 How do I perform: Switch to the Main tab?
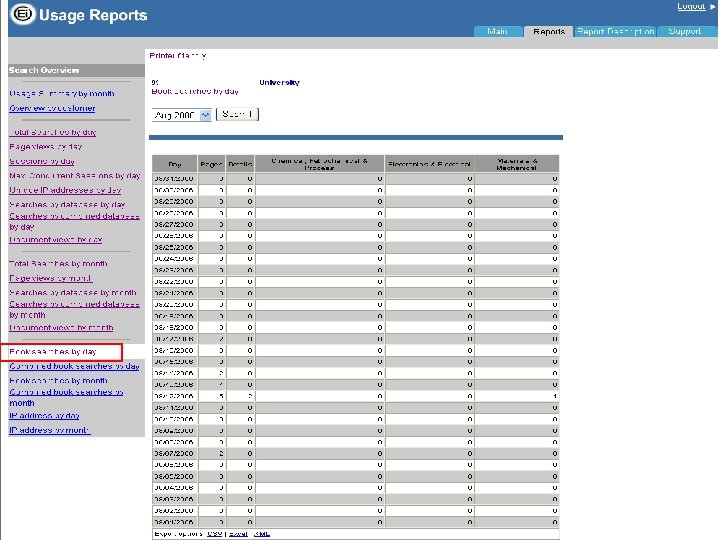497,32
